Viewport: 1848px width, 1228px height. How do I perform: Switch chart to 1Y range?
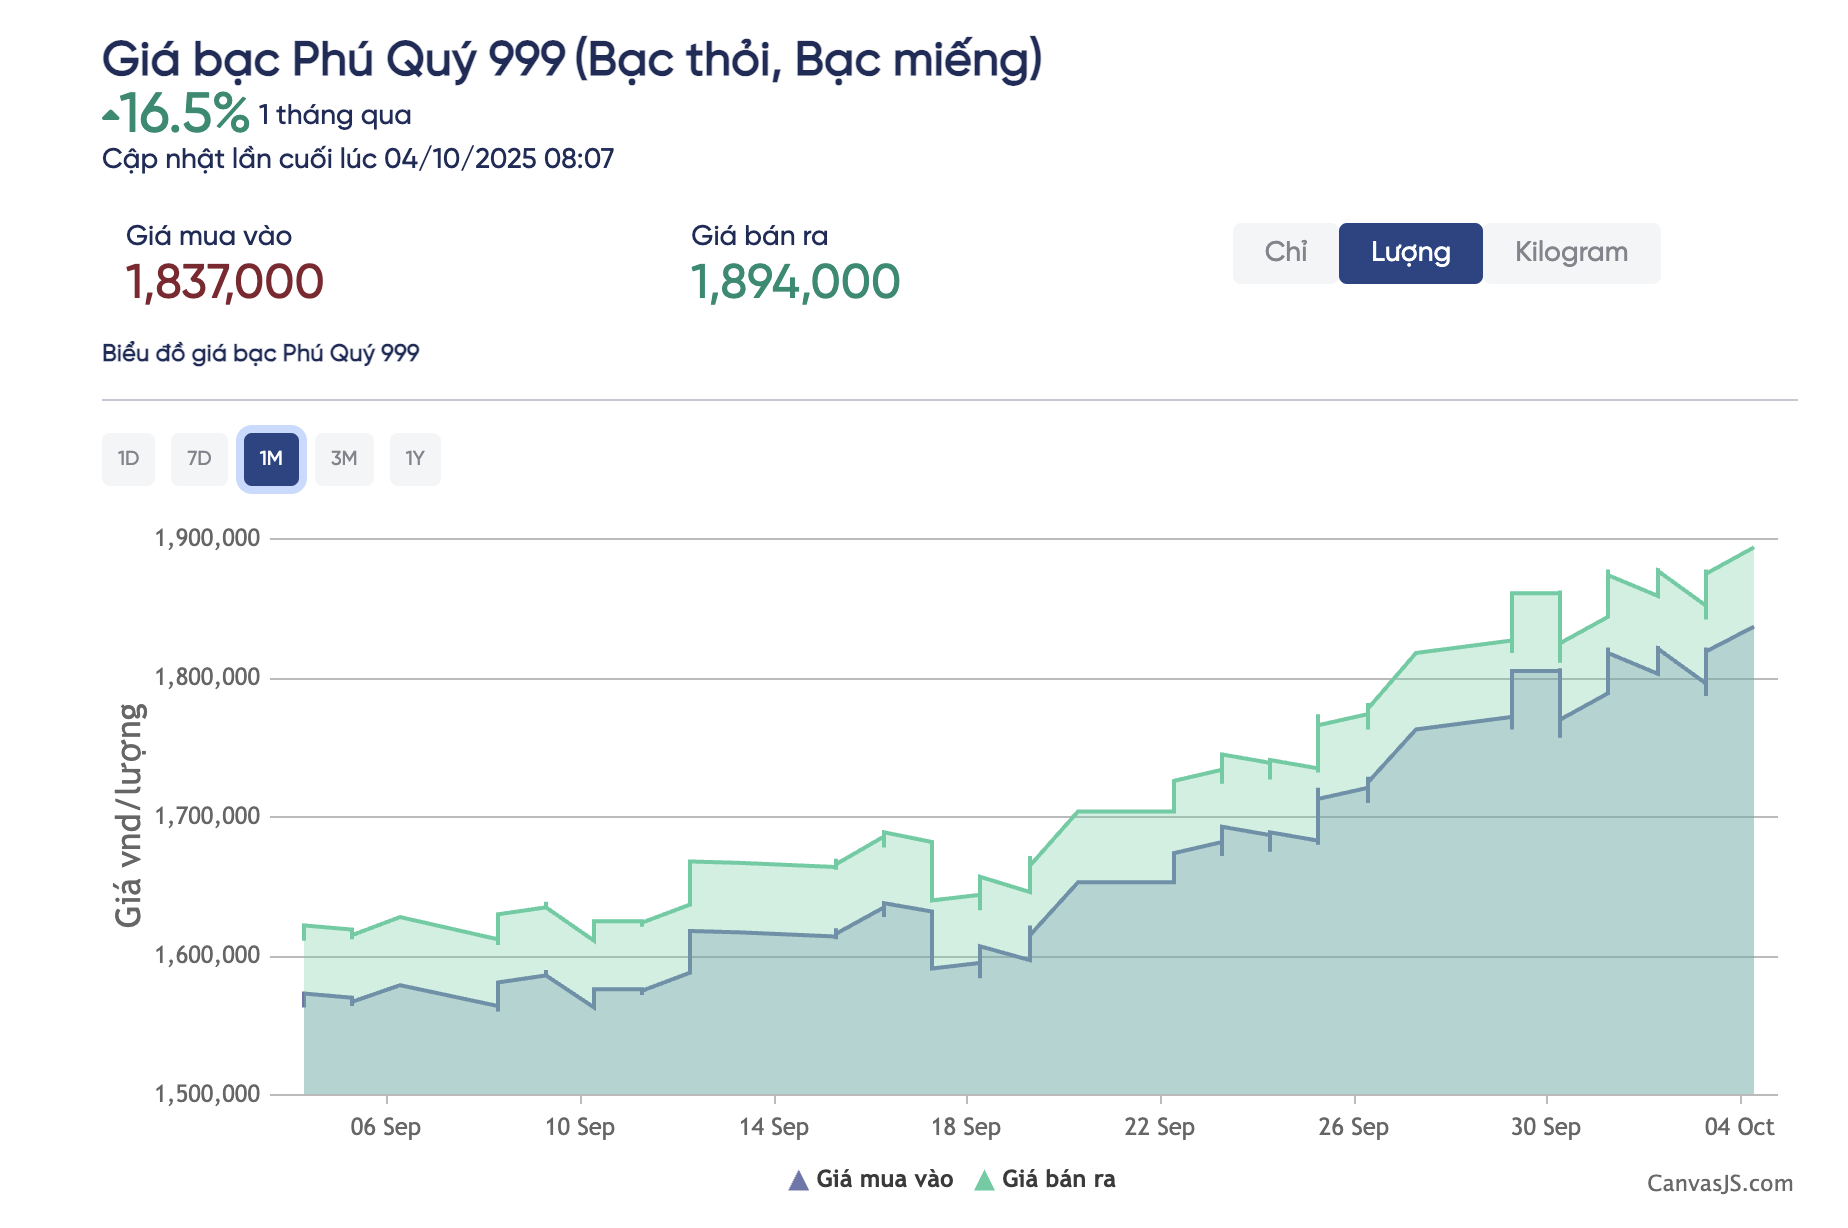[x=415, y=459]
